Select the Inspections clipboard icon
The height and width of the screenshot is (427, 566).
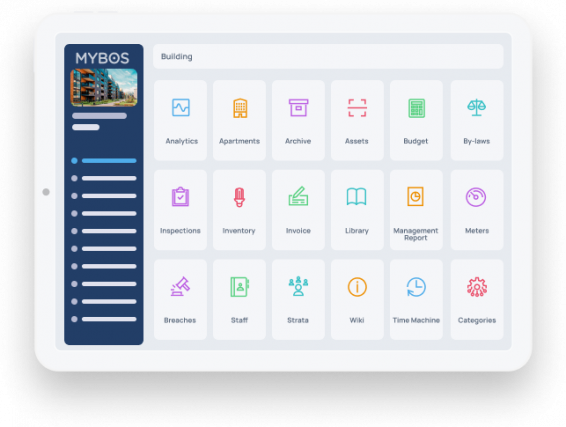click(x=180, y=197)
